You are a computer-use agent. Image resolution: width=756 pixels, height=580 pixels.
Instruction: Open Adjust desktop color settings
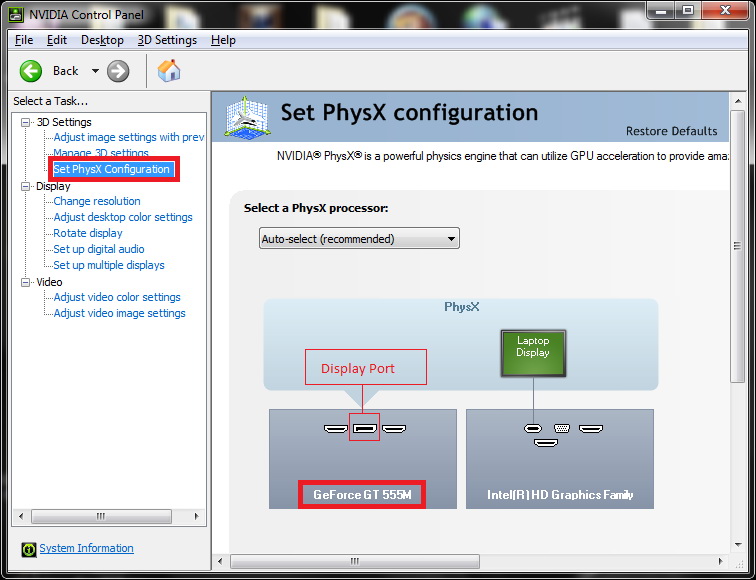[x=123, y=217]
